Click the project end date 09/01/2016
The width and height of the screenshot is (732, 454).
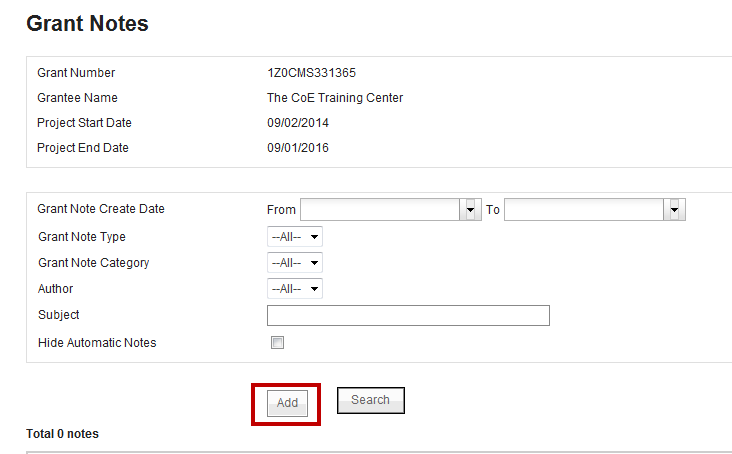[297, 148]
